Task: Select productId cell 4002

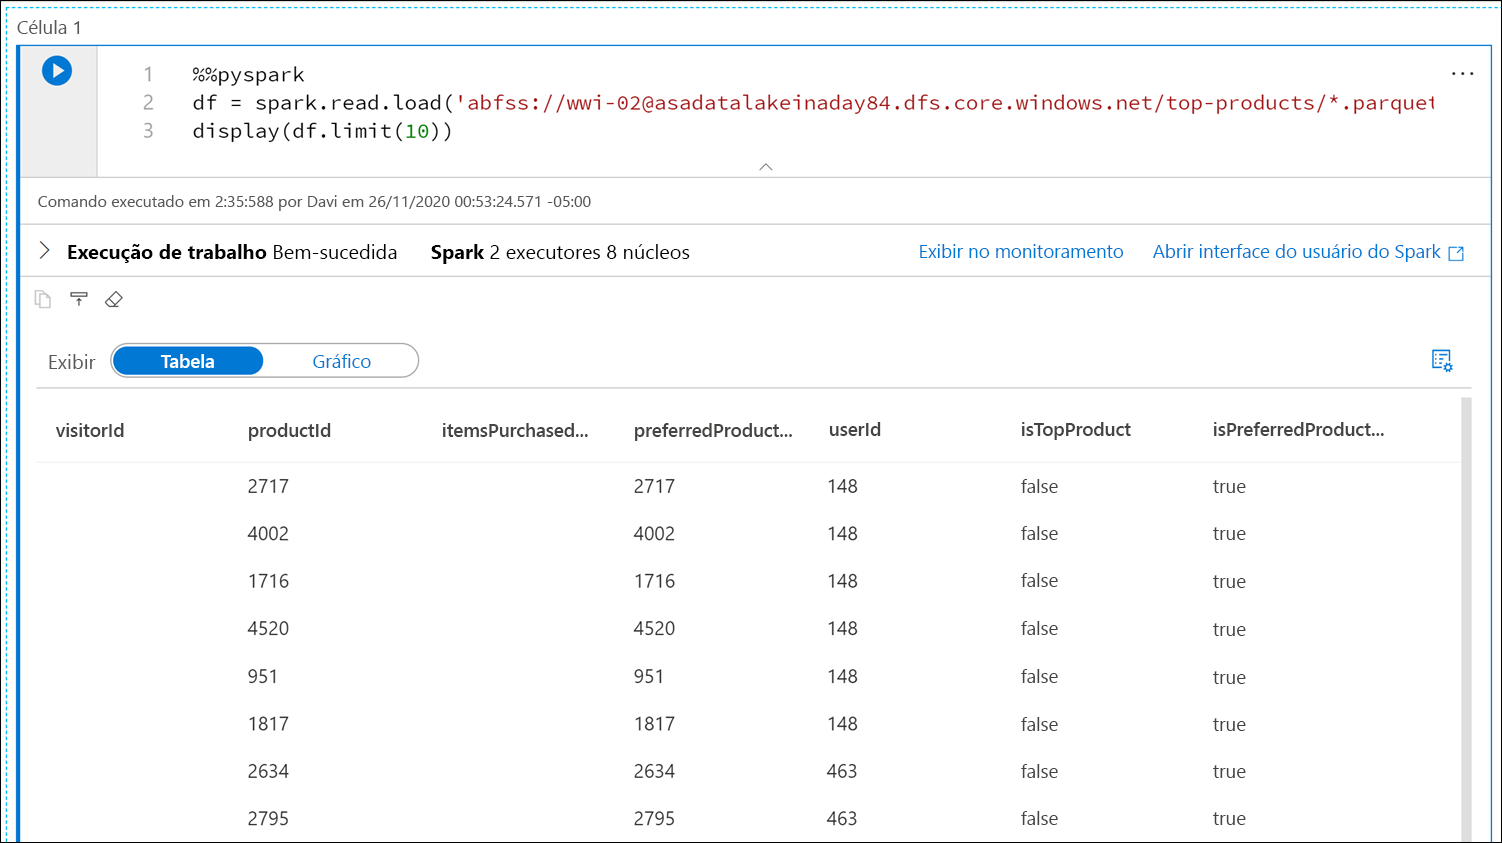Action: point(268,534)
